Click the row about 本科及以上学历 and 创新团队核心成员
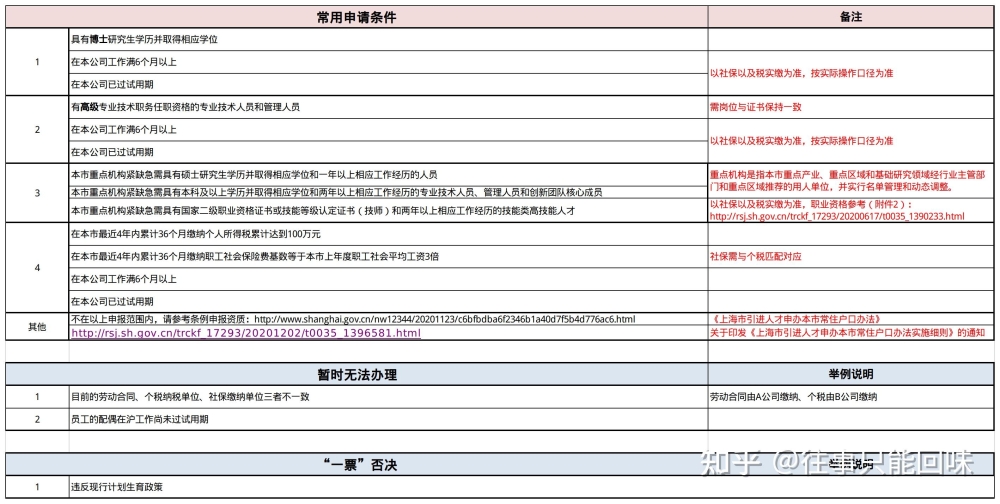 pyautogui.click(x=388, y=192)
